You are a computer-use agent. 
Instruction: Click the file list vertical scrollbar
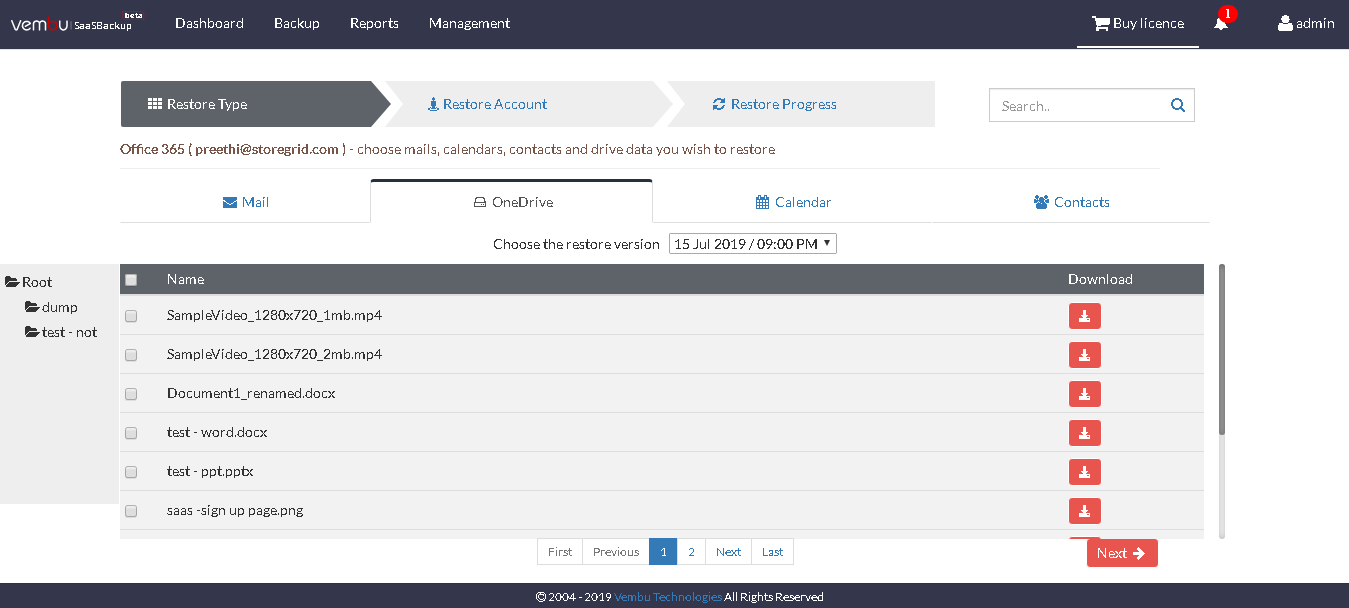(1222, 350)
